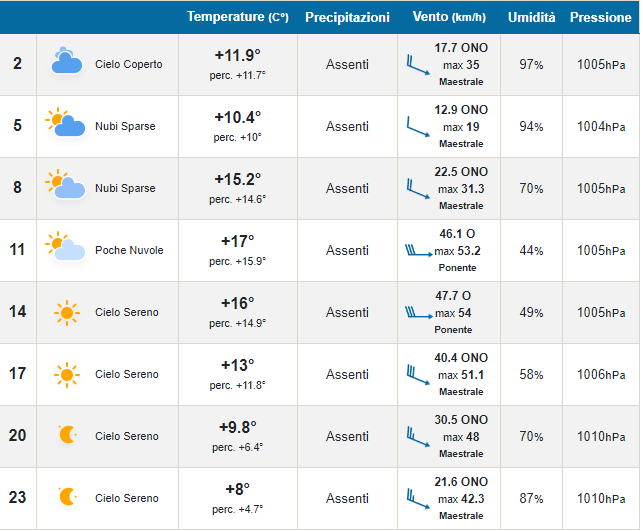Click the Umidità column header
The height and width of the screenshot is (531, 643).
pyautogui.click(x=531, y=17)
